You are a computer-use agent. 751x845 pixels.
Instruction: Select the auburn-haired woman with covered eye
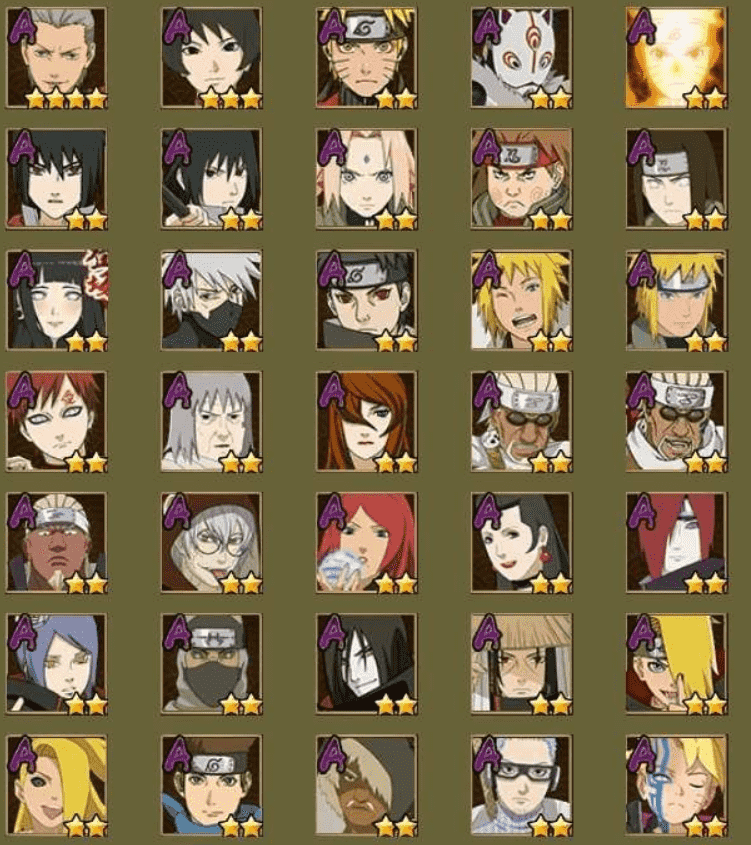click(366, 421)
